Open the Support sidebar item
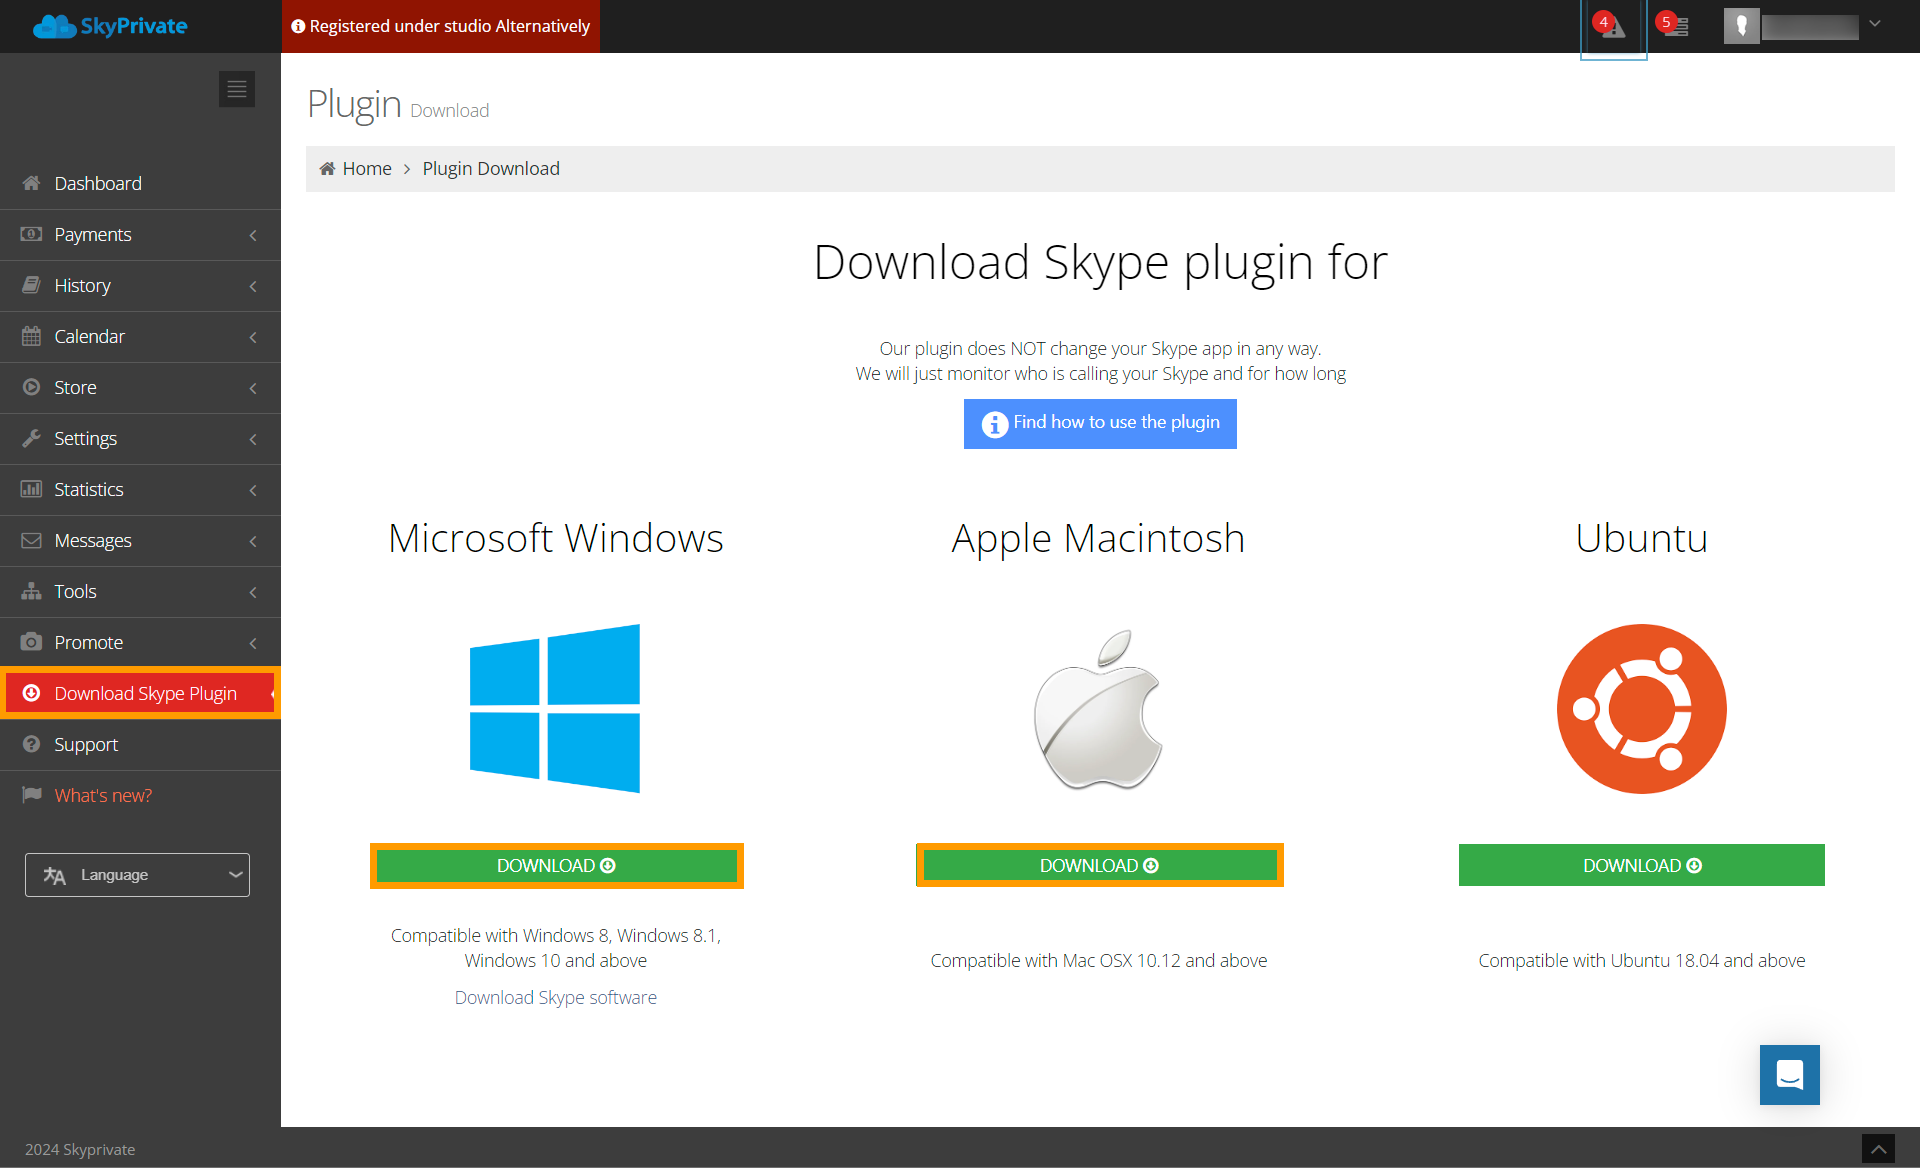This screenshot has height=1168, width=1920. point(86,744)
